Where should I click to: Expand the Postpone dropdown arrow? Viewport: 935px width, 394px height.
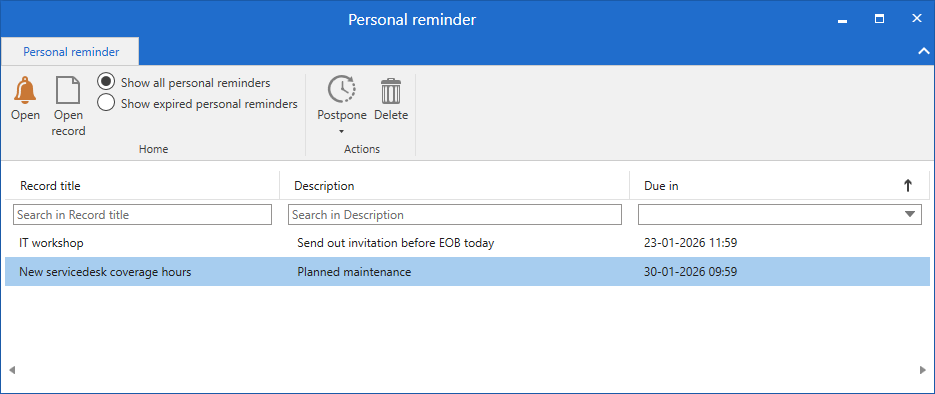coord(342,131)
